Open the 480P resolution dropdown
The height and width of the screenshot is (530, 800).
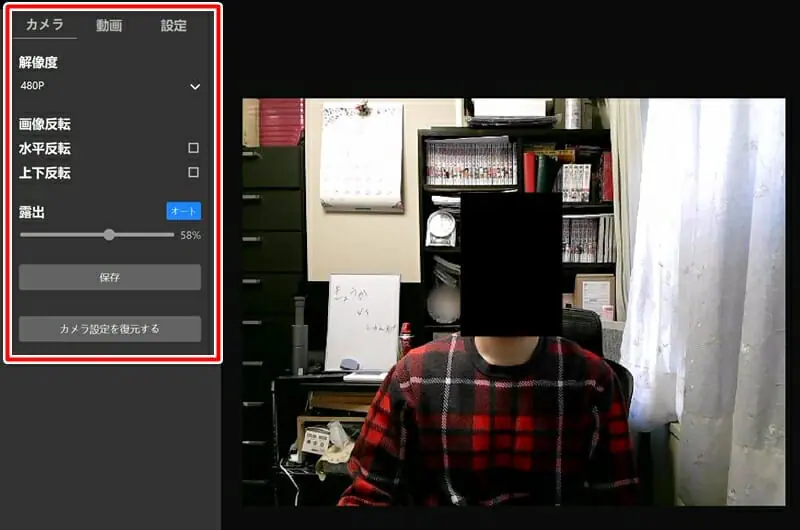point(109,86)
